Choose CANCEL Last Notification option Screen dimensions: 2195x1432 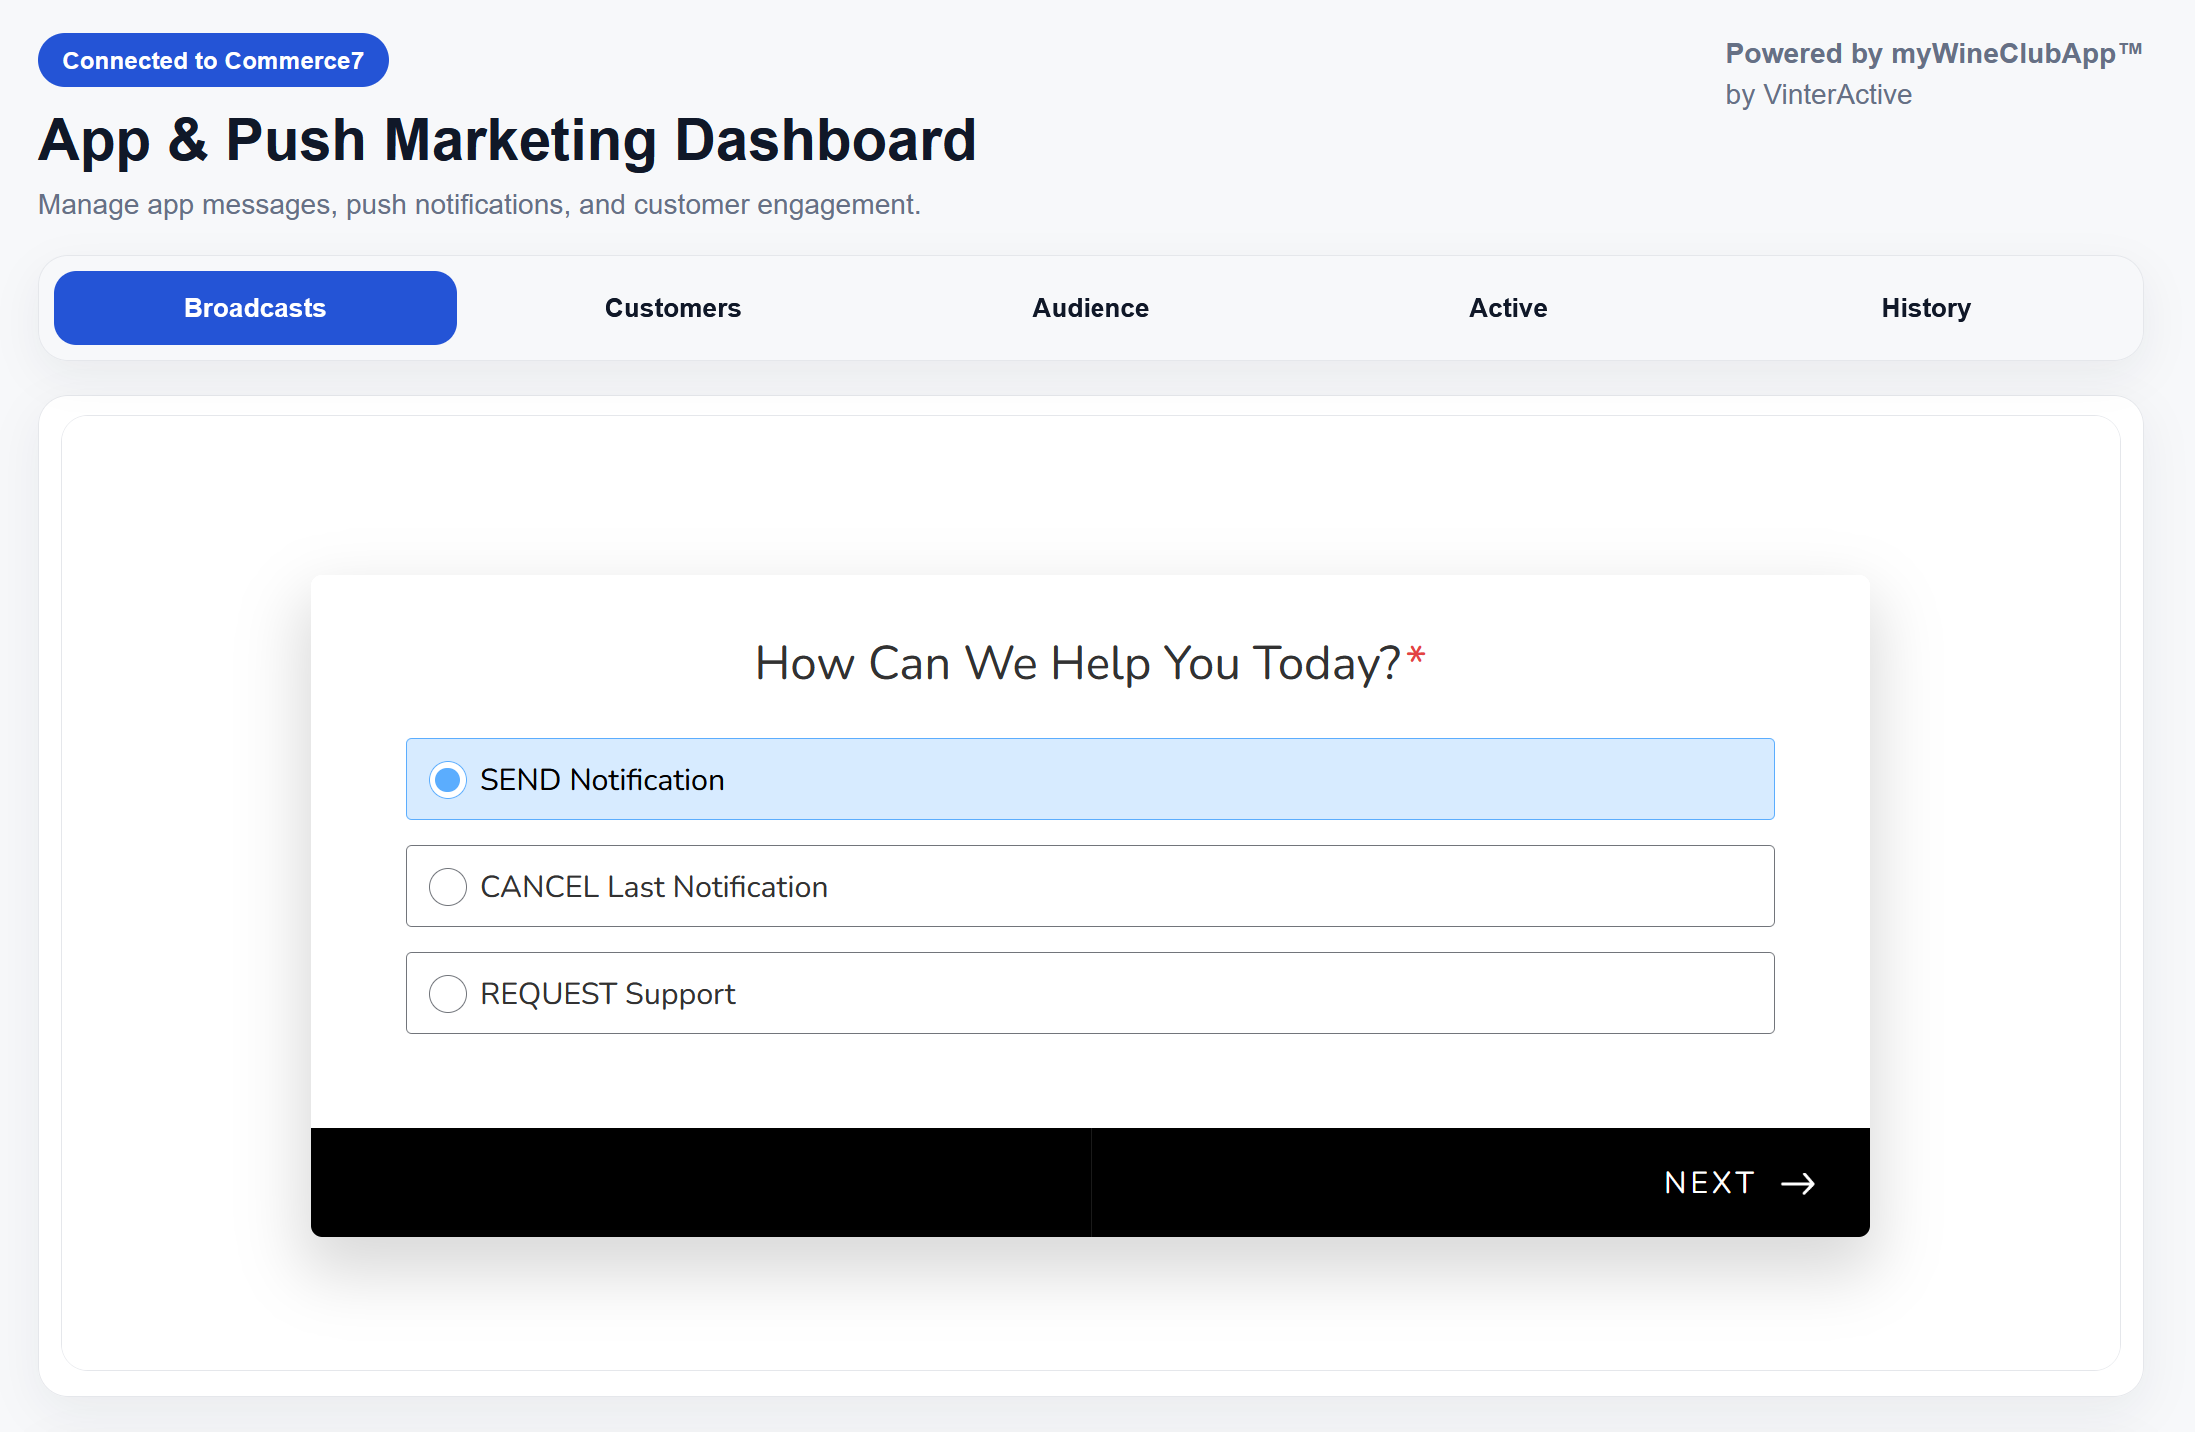coord(1090,886)
